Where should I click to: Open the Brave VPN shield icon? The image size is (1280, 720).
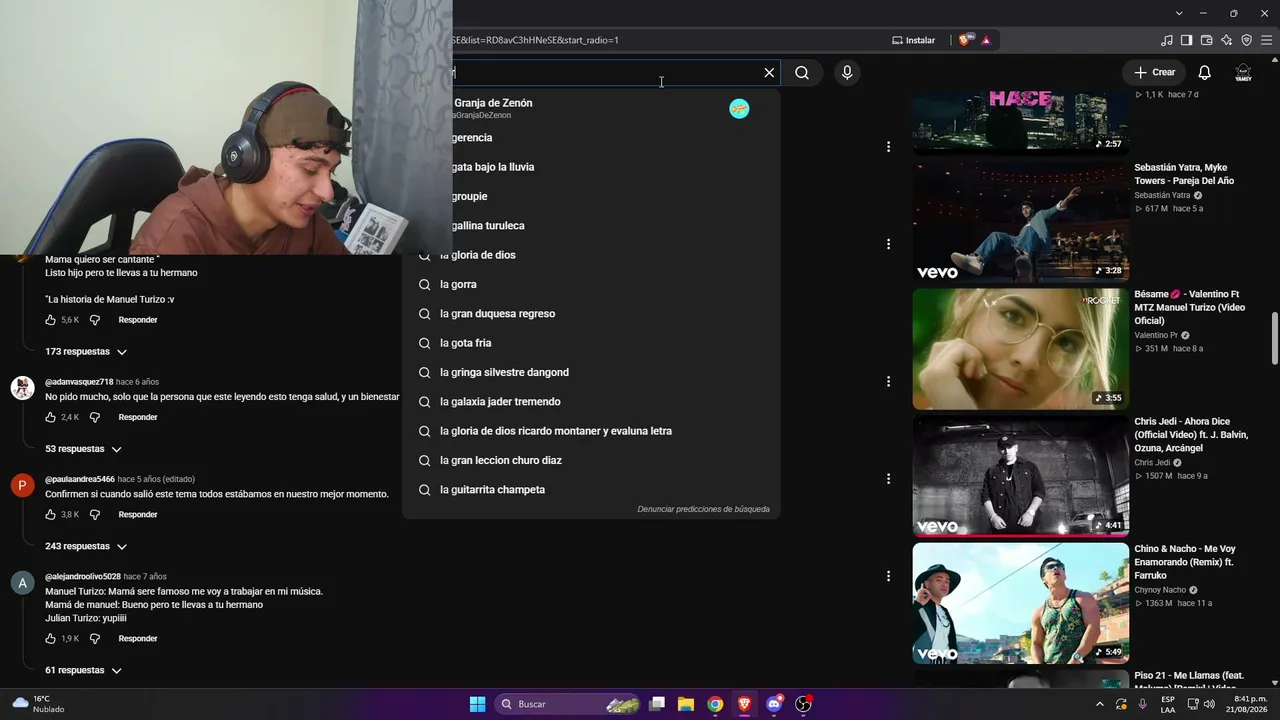pos(1247,40)
